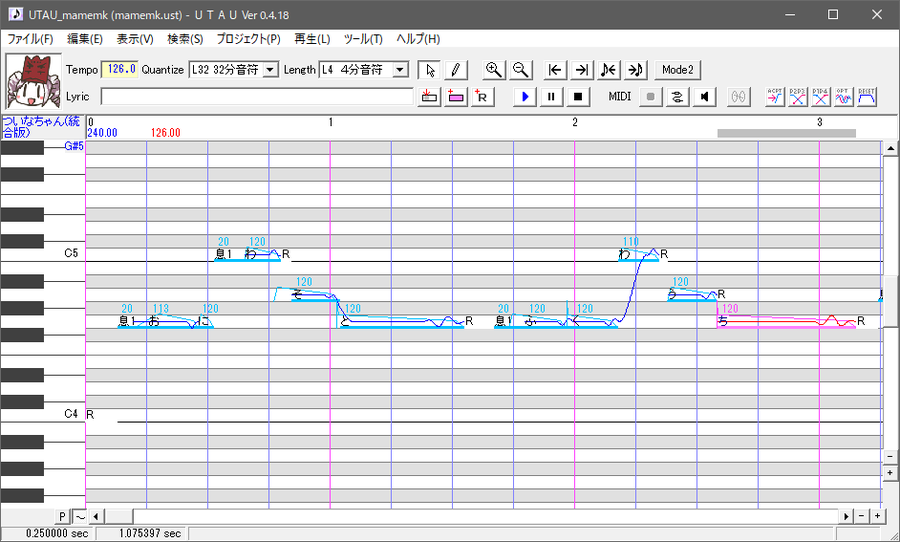Open the ツール(T) menu
The image size is (900, 542).
(363, 39)
